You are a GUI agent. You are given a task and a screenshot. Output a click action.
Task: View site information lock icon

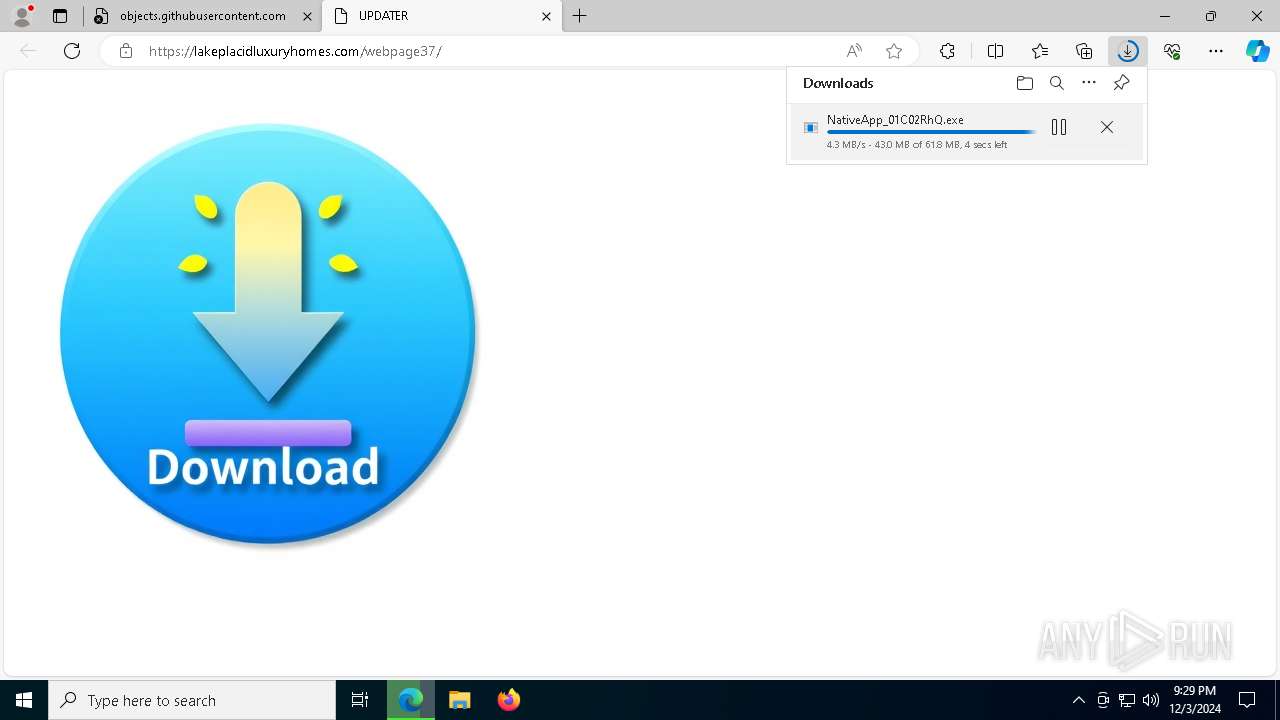[x=126, y=51]
